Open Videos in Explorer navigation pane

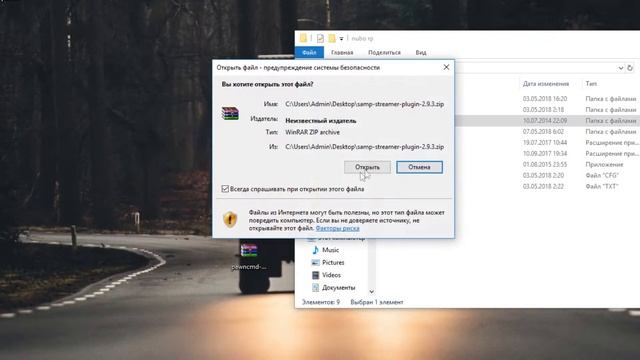pyautogui.click(x=331, y=275)
